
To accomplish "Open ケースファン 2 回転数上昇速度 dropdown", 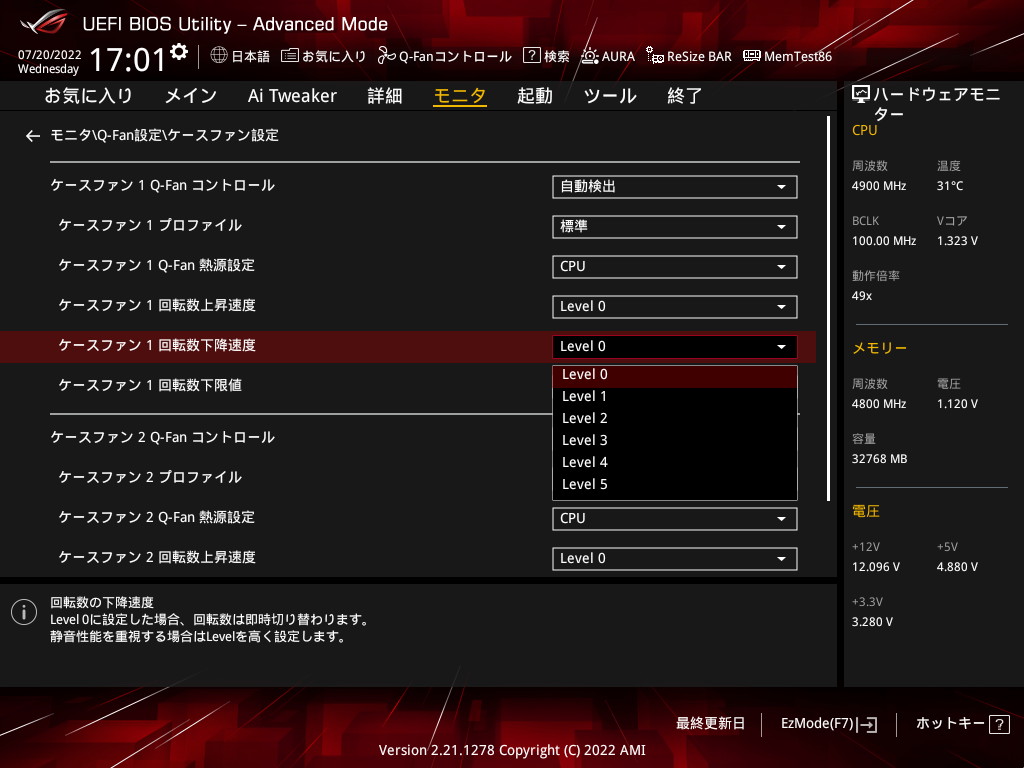I will coord(675,559).
